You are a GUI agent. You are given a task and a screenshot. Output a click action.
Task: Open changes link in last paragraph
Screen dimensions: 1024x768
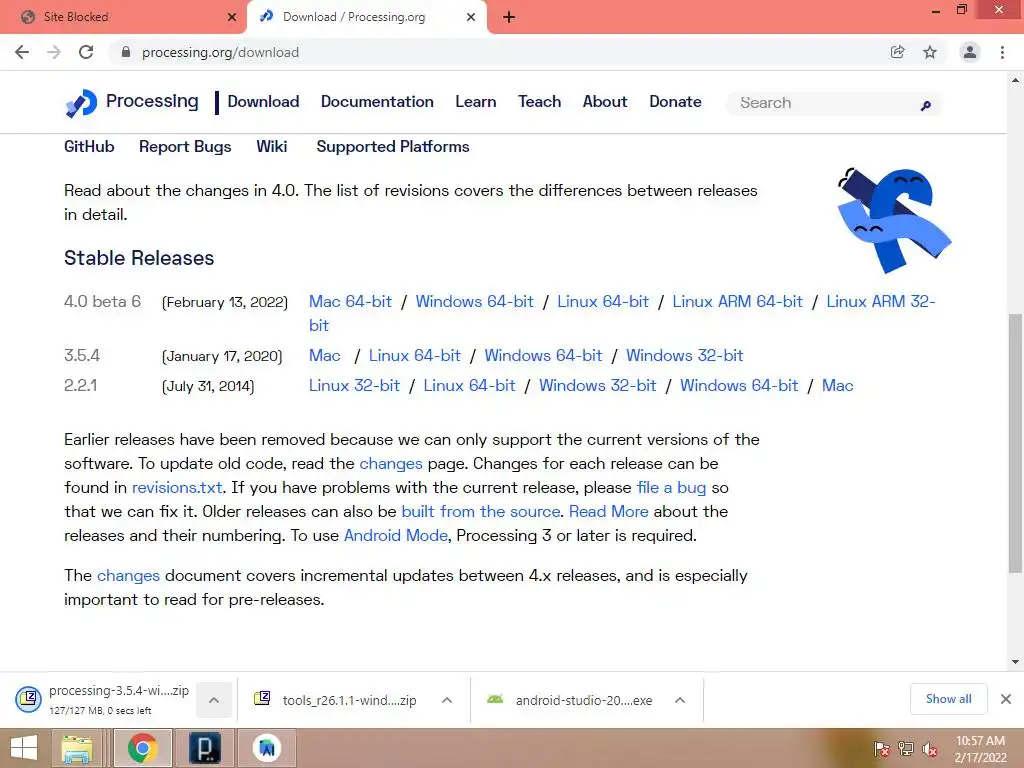tap(128, 575)
